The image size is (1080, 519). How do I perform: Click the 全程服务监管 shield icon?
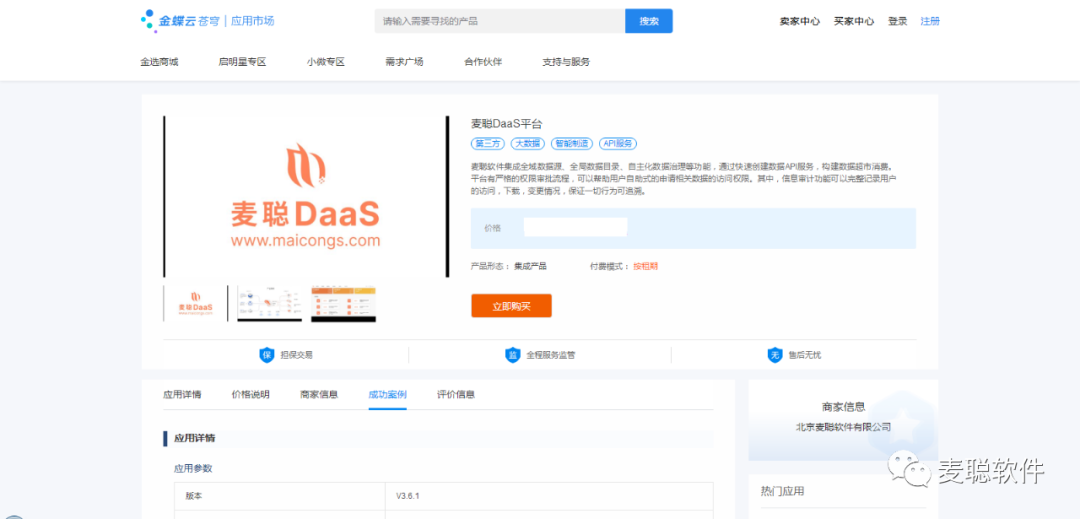[x=512, y=355]
